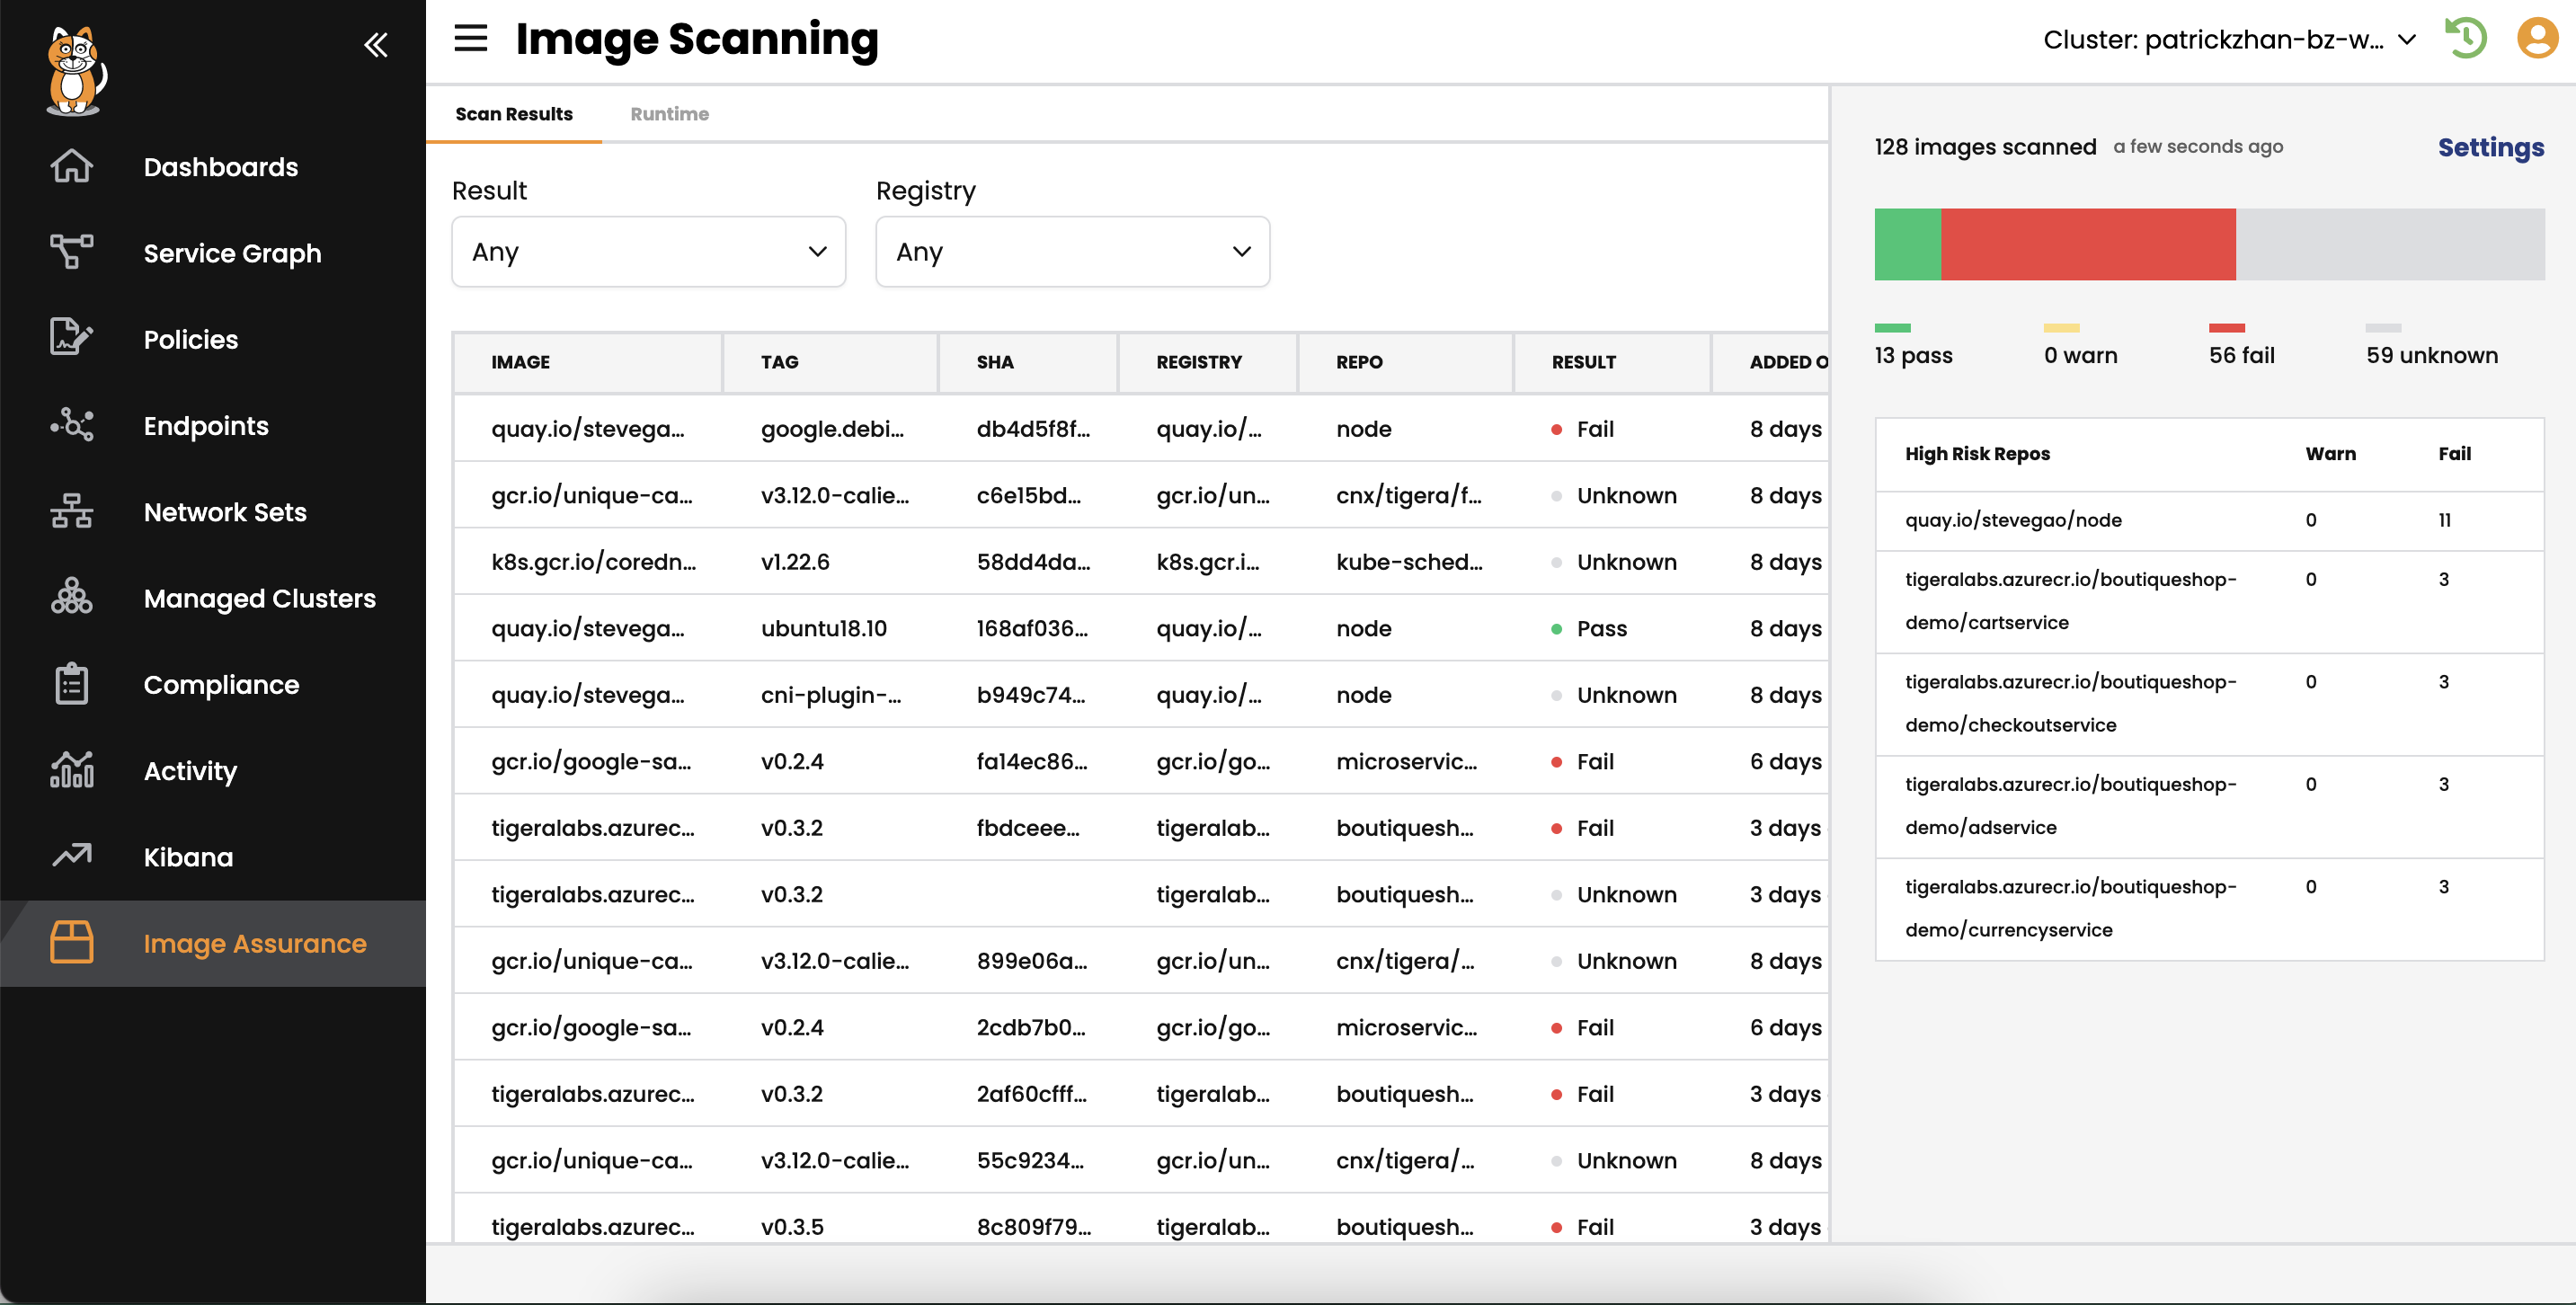Navigate to Endpoints
The height and width of the screenshot is (1305, 2576).
click(206, 426)
